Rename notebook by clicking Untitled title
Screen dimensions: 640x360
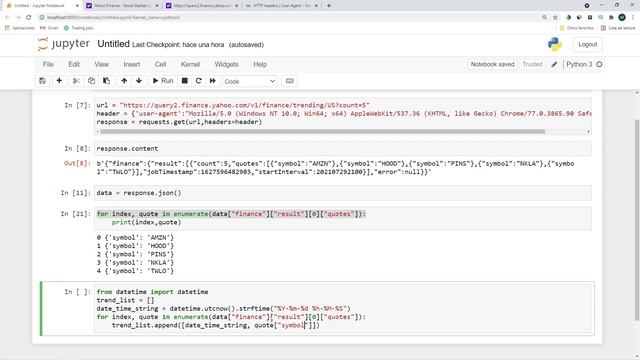113,44
